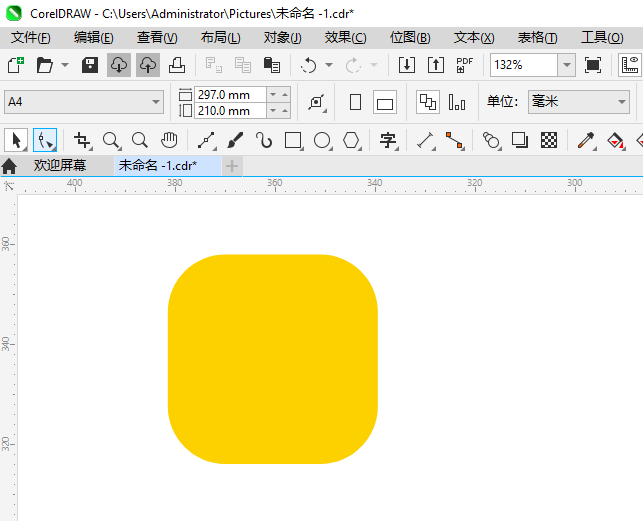Toggle full-screen preview
Viewport: 643px width, 521px height.
[593, 65]
